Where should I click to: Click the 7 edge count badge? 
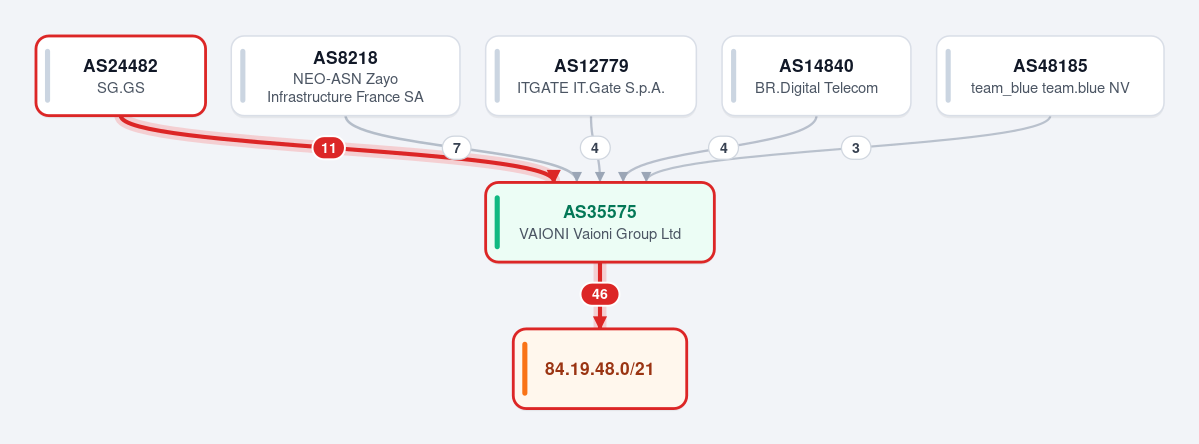point(457,148)
